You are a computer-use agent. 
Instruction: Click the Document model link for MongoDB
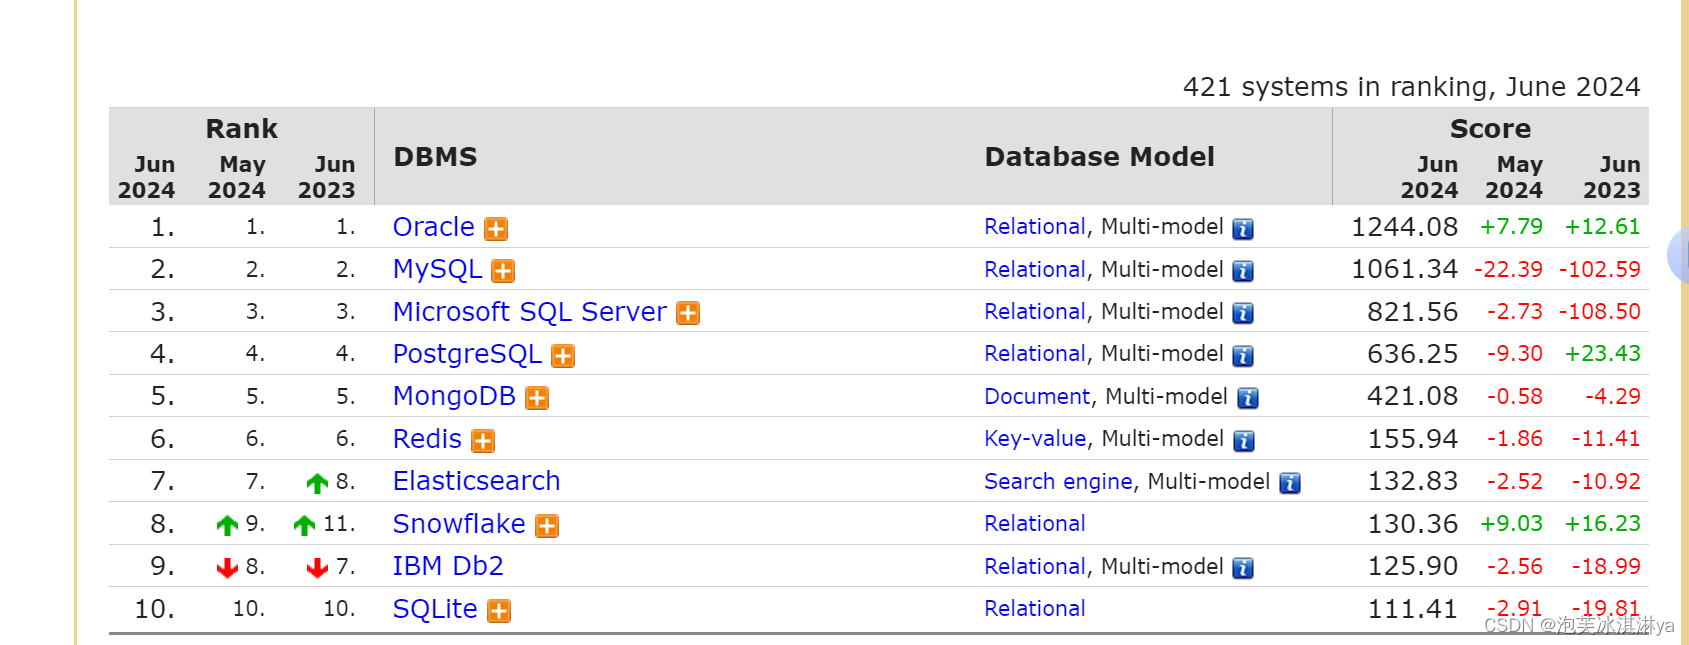[1037, 396]
